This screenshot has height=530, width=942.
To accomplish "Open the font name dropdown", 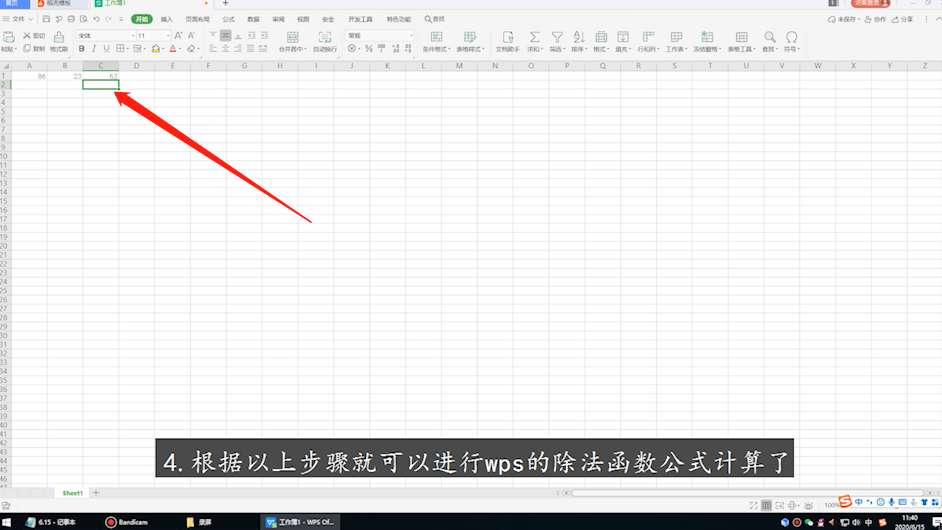I will pyautogui.click(x=133, y=35).
